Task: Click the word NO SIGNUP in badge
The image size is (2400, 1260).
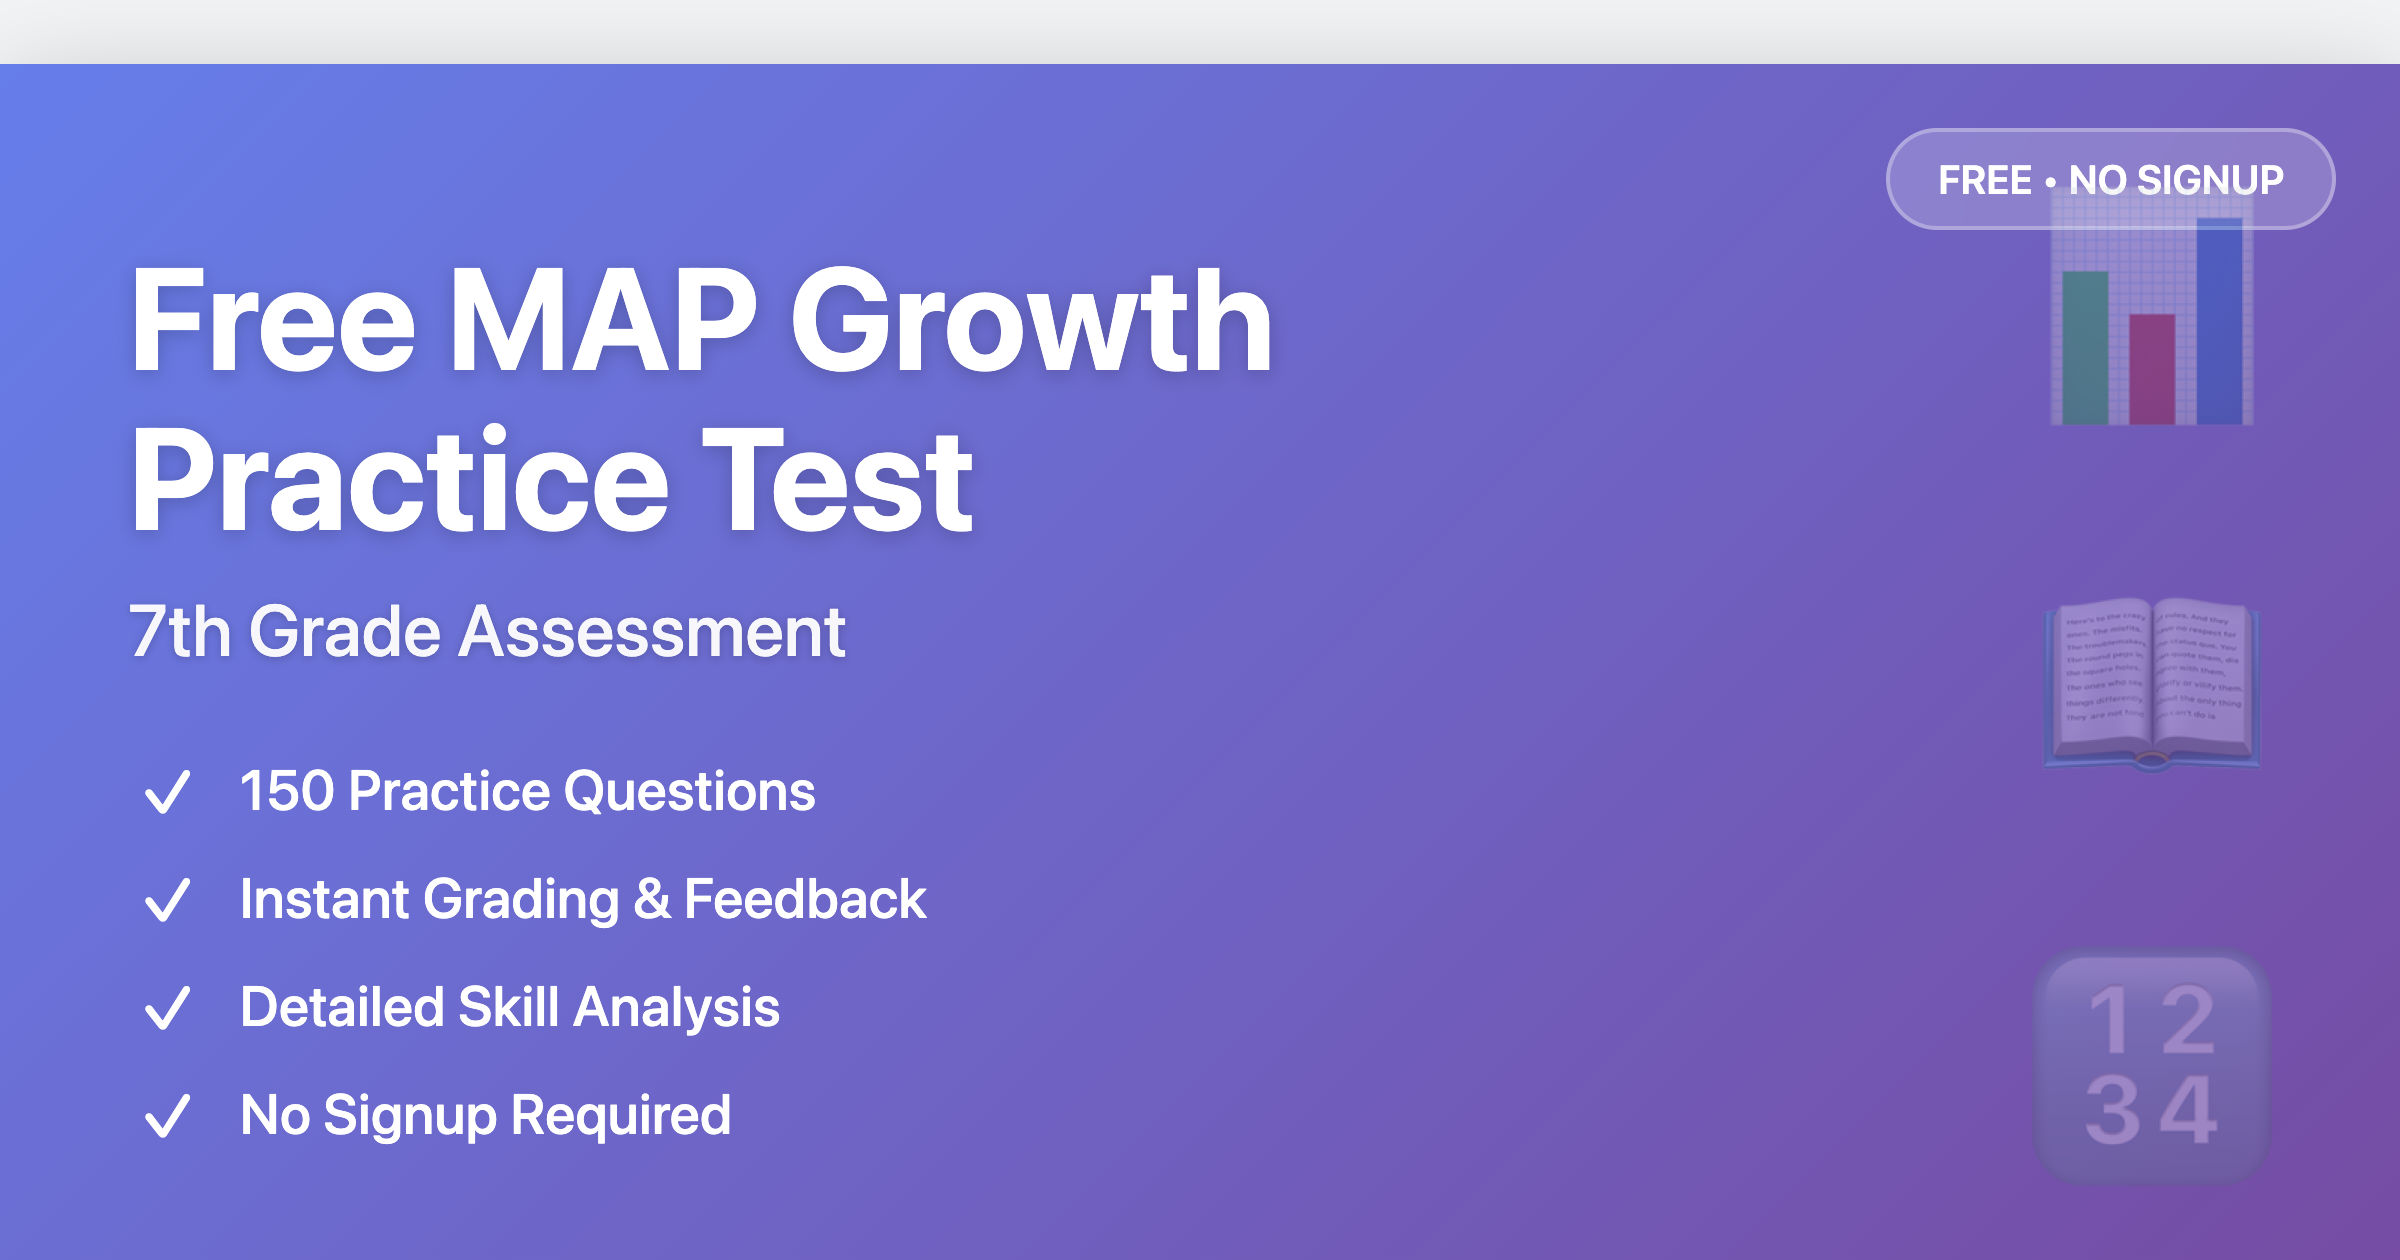Action: (x=2176, y=180)
